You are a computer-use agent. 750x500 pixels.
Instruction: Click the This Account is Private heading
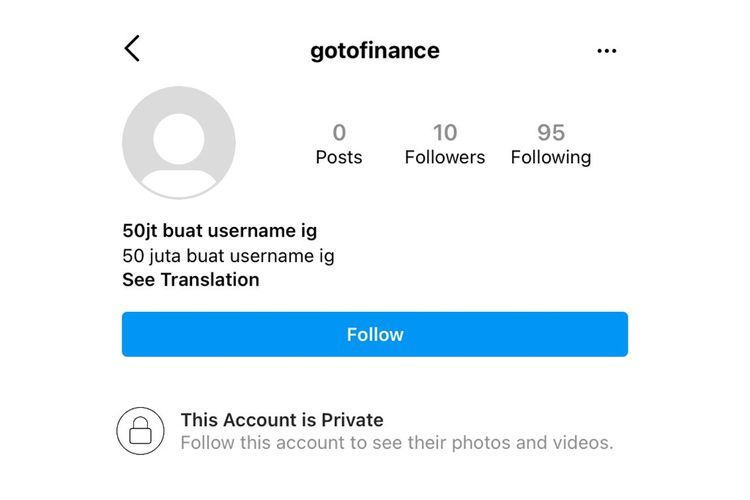point(282,420)
